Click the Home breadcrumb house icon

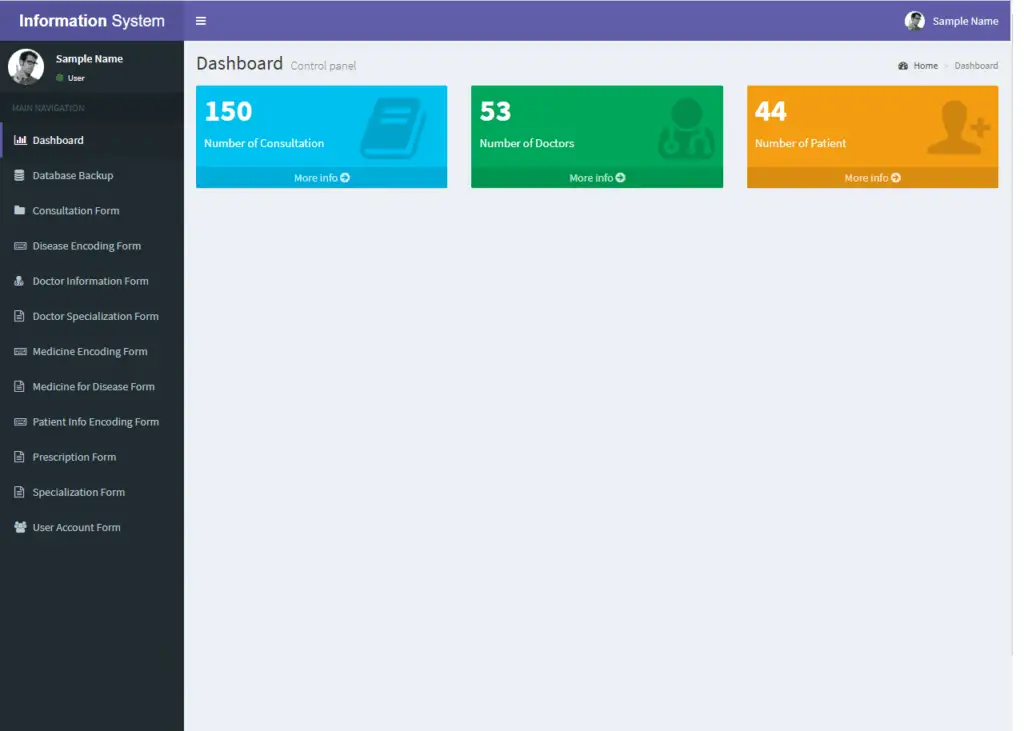click(901, 65)
